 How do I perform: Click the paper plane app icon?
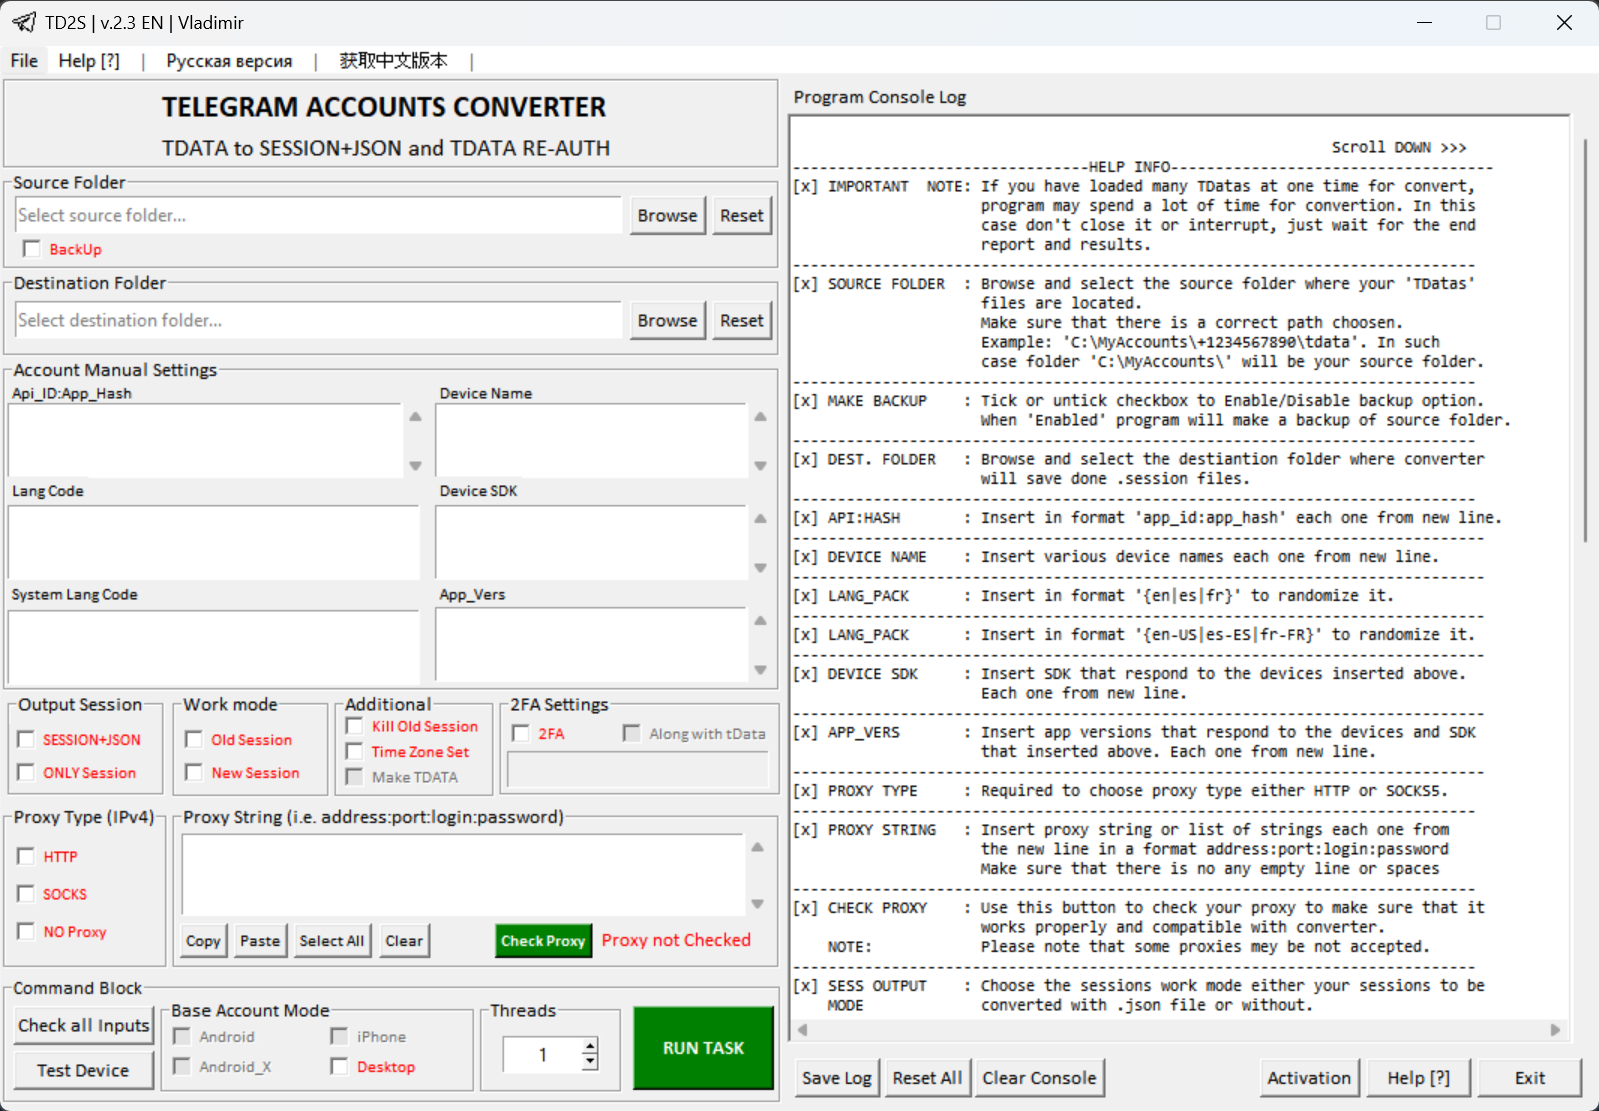24,22
